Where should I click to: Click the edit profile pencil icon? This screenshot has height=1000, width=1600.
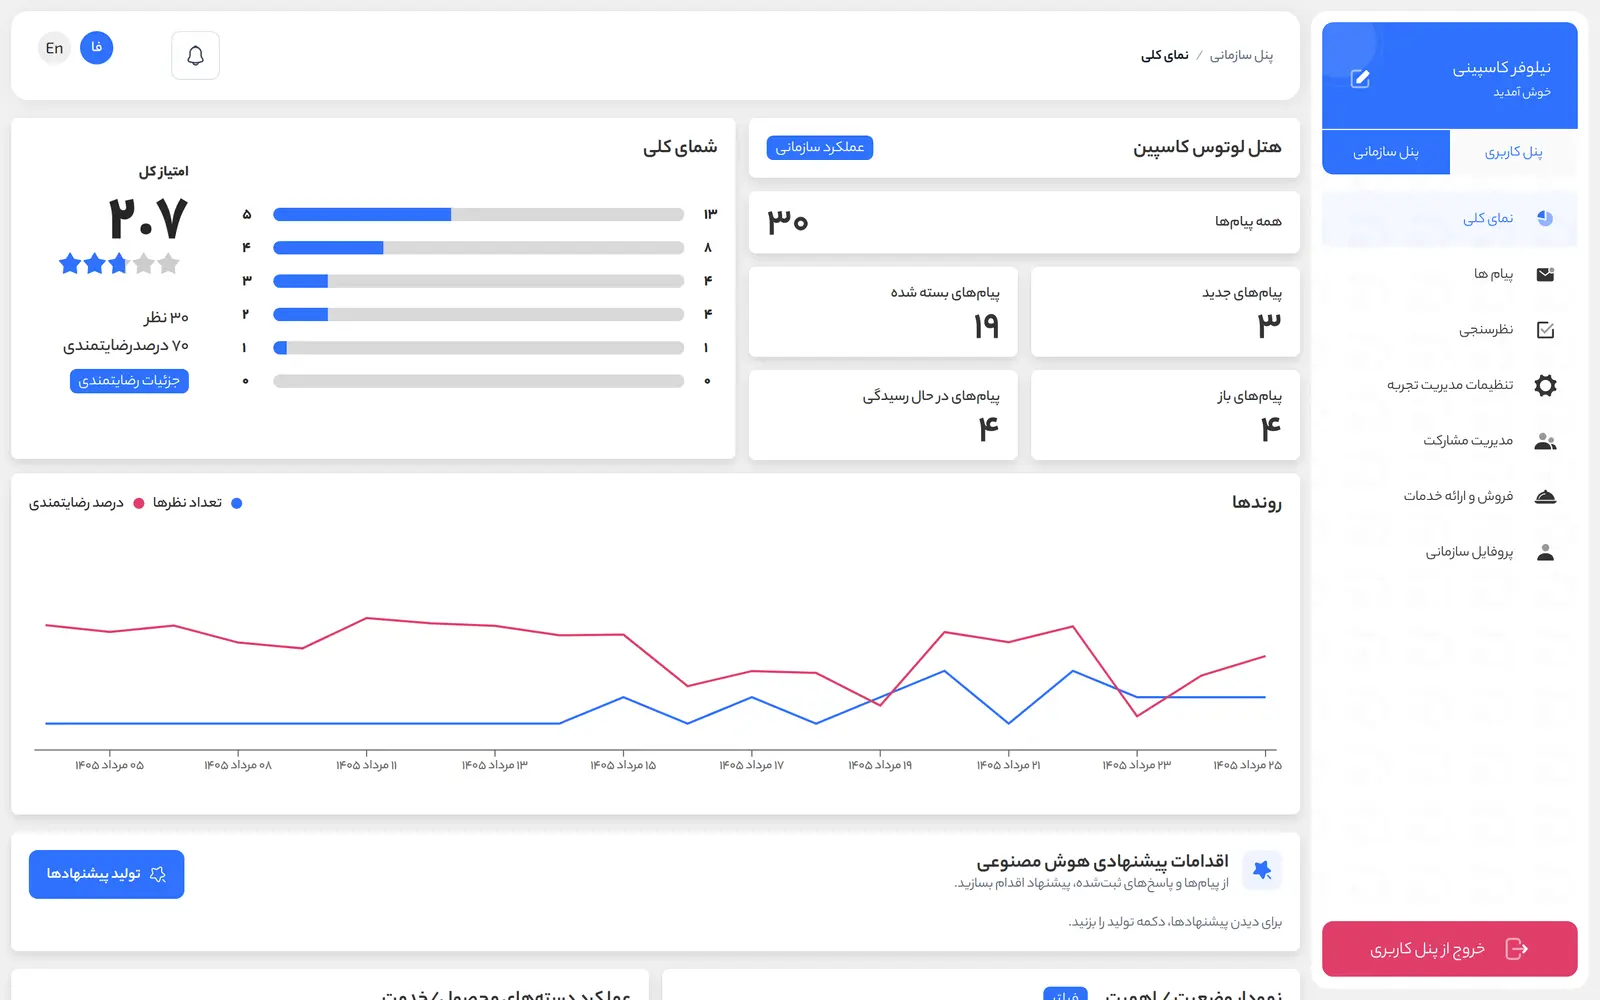[1360, 79]
